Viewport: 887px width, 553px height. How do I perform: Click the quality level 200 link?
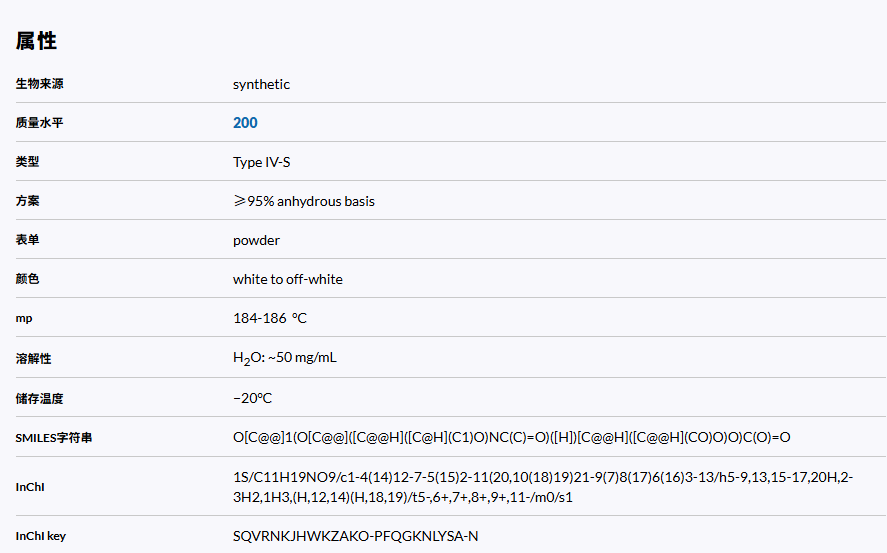tap(245, 123)
